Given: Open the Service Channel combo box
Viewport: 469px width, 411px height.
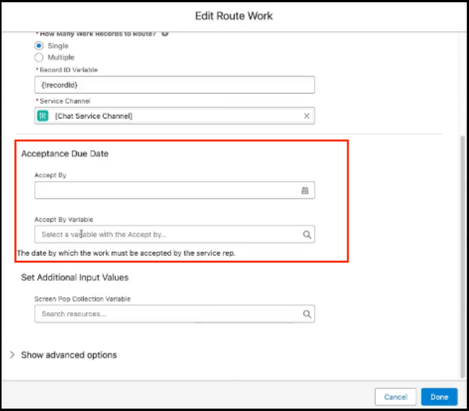Looking at the screenshot, I should coord(174,116).
